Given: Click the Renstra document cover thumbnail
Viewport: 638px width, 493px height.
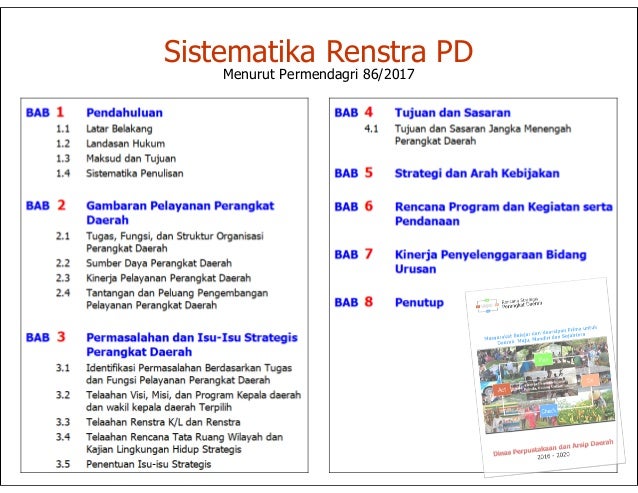Looking at the screenshot, I should (x=545, y=377).
